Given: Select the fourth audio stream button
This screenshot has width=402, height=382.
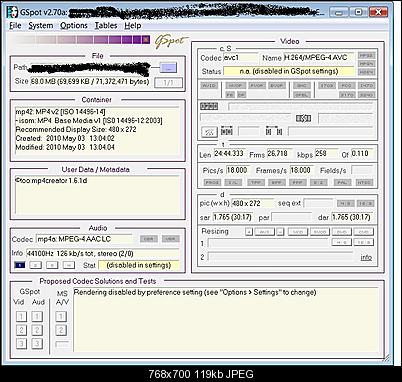Looking at the screenshot, I should [69, 265].
